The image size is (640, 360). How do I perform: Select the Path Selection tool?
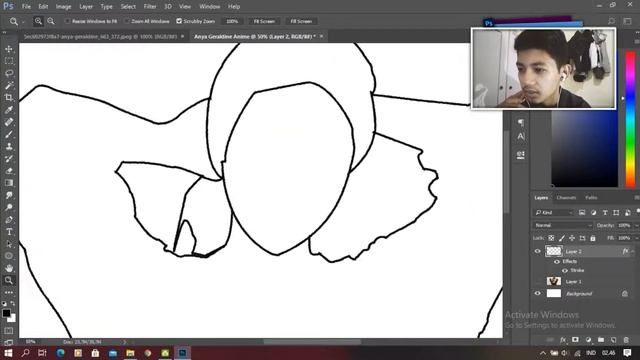[x=9, y=244]
